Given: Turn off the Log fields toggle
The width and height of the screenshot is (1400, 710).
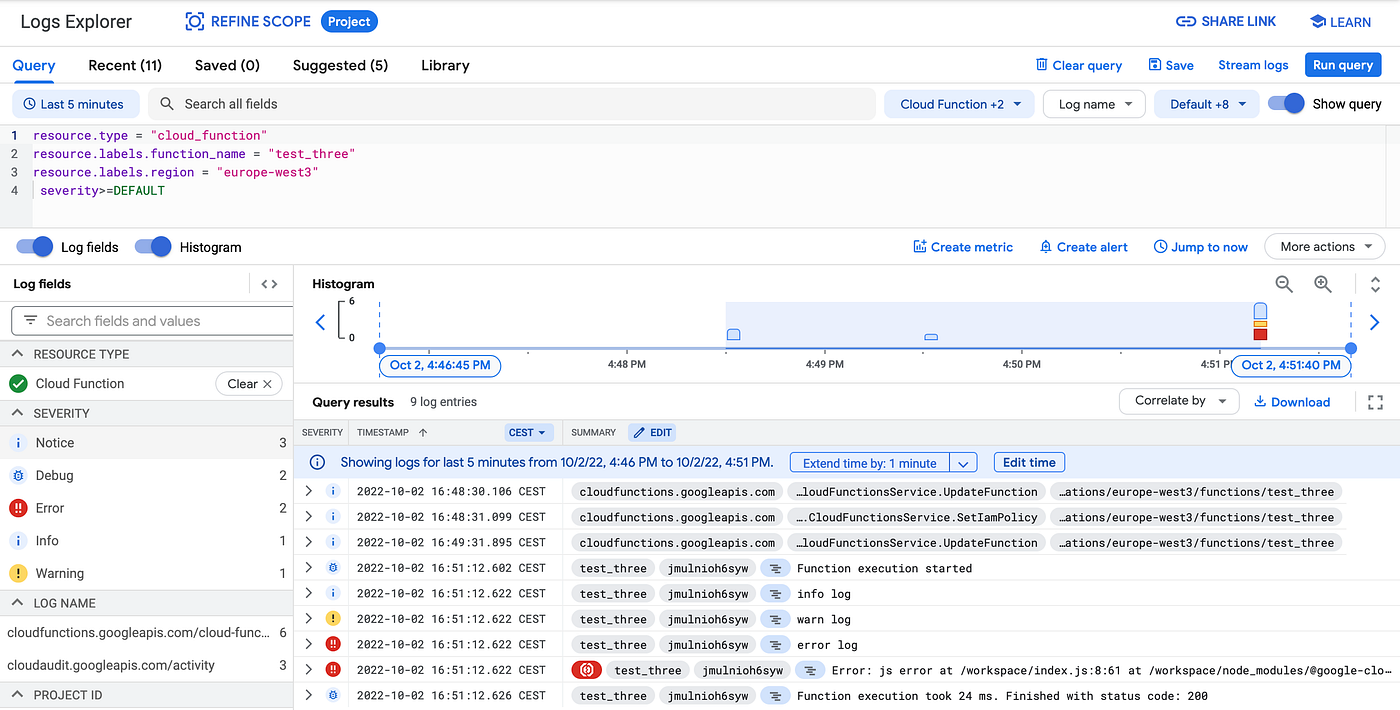Looking at the screenshot, I should point(33,246).
